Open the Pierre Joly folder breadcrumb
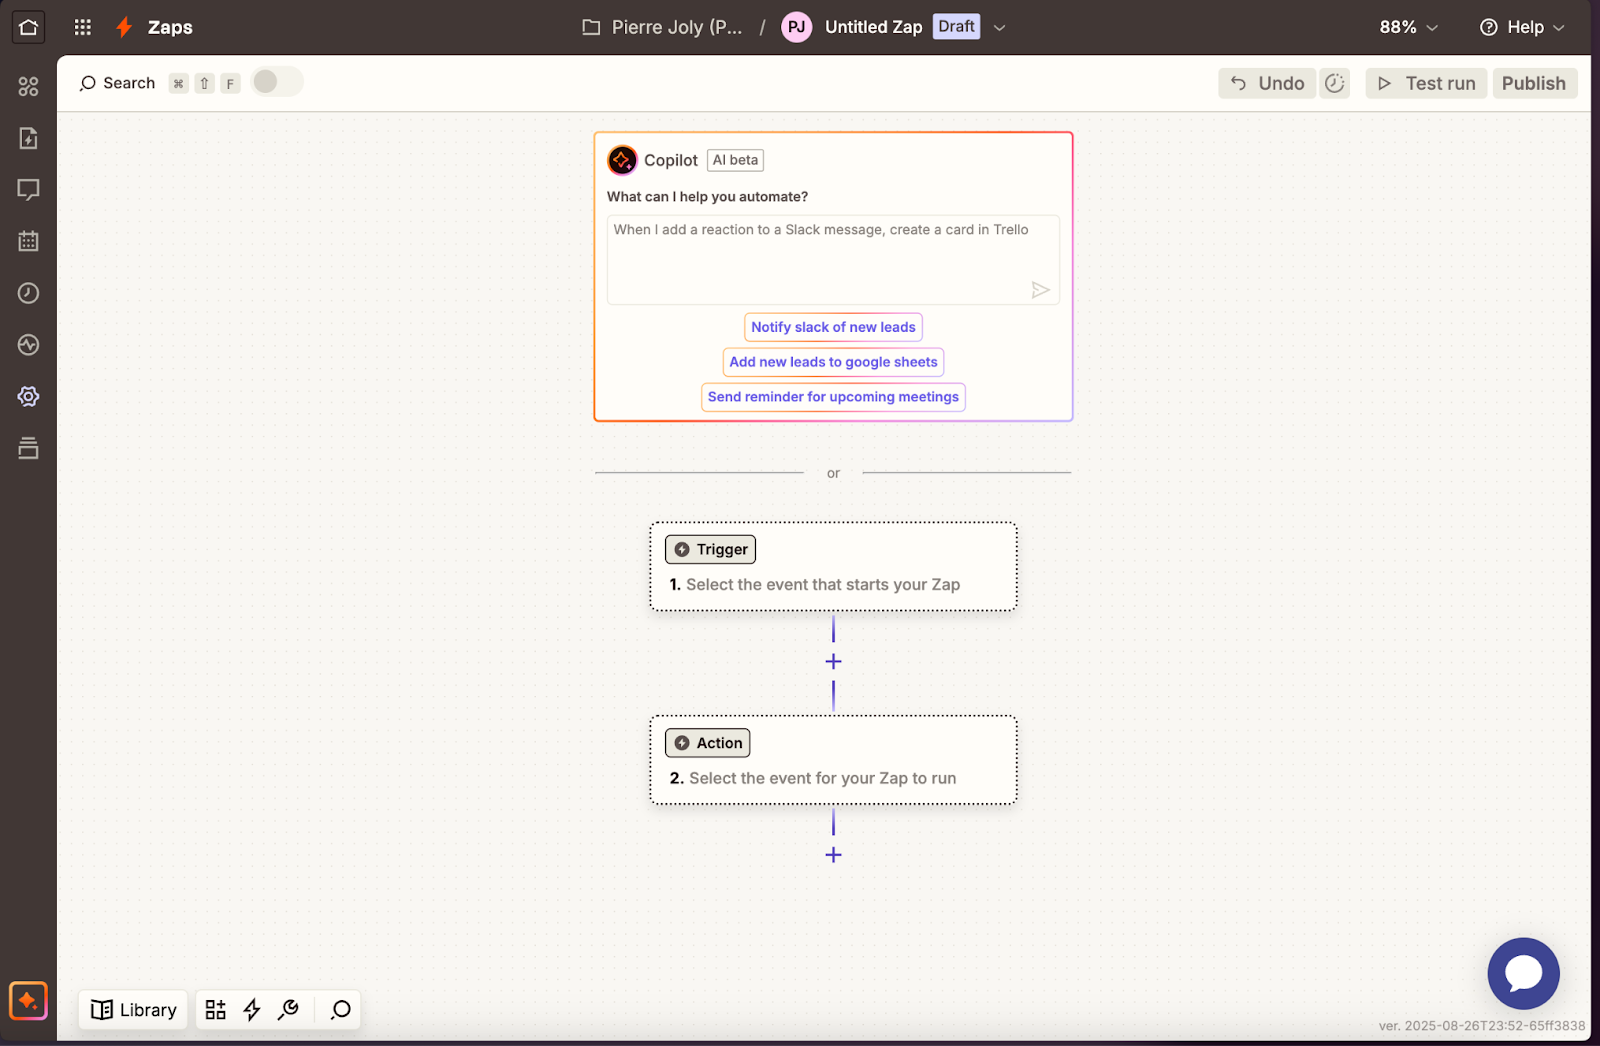Viewport: 1600px width, 1046px height. point(677,27)
